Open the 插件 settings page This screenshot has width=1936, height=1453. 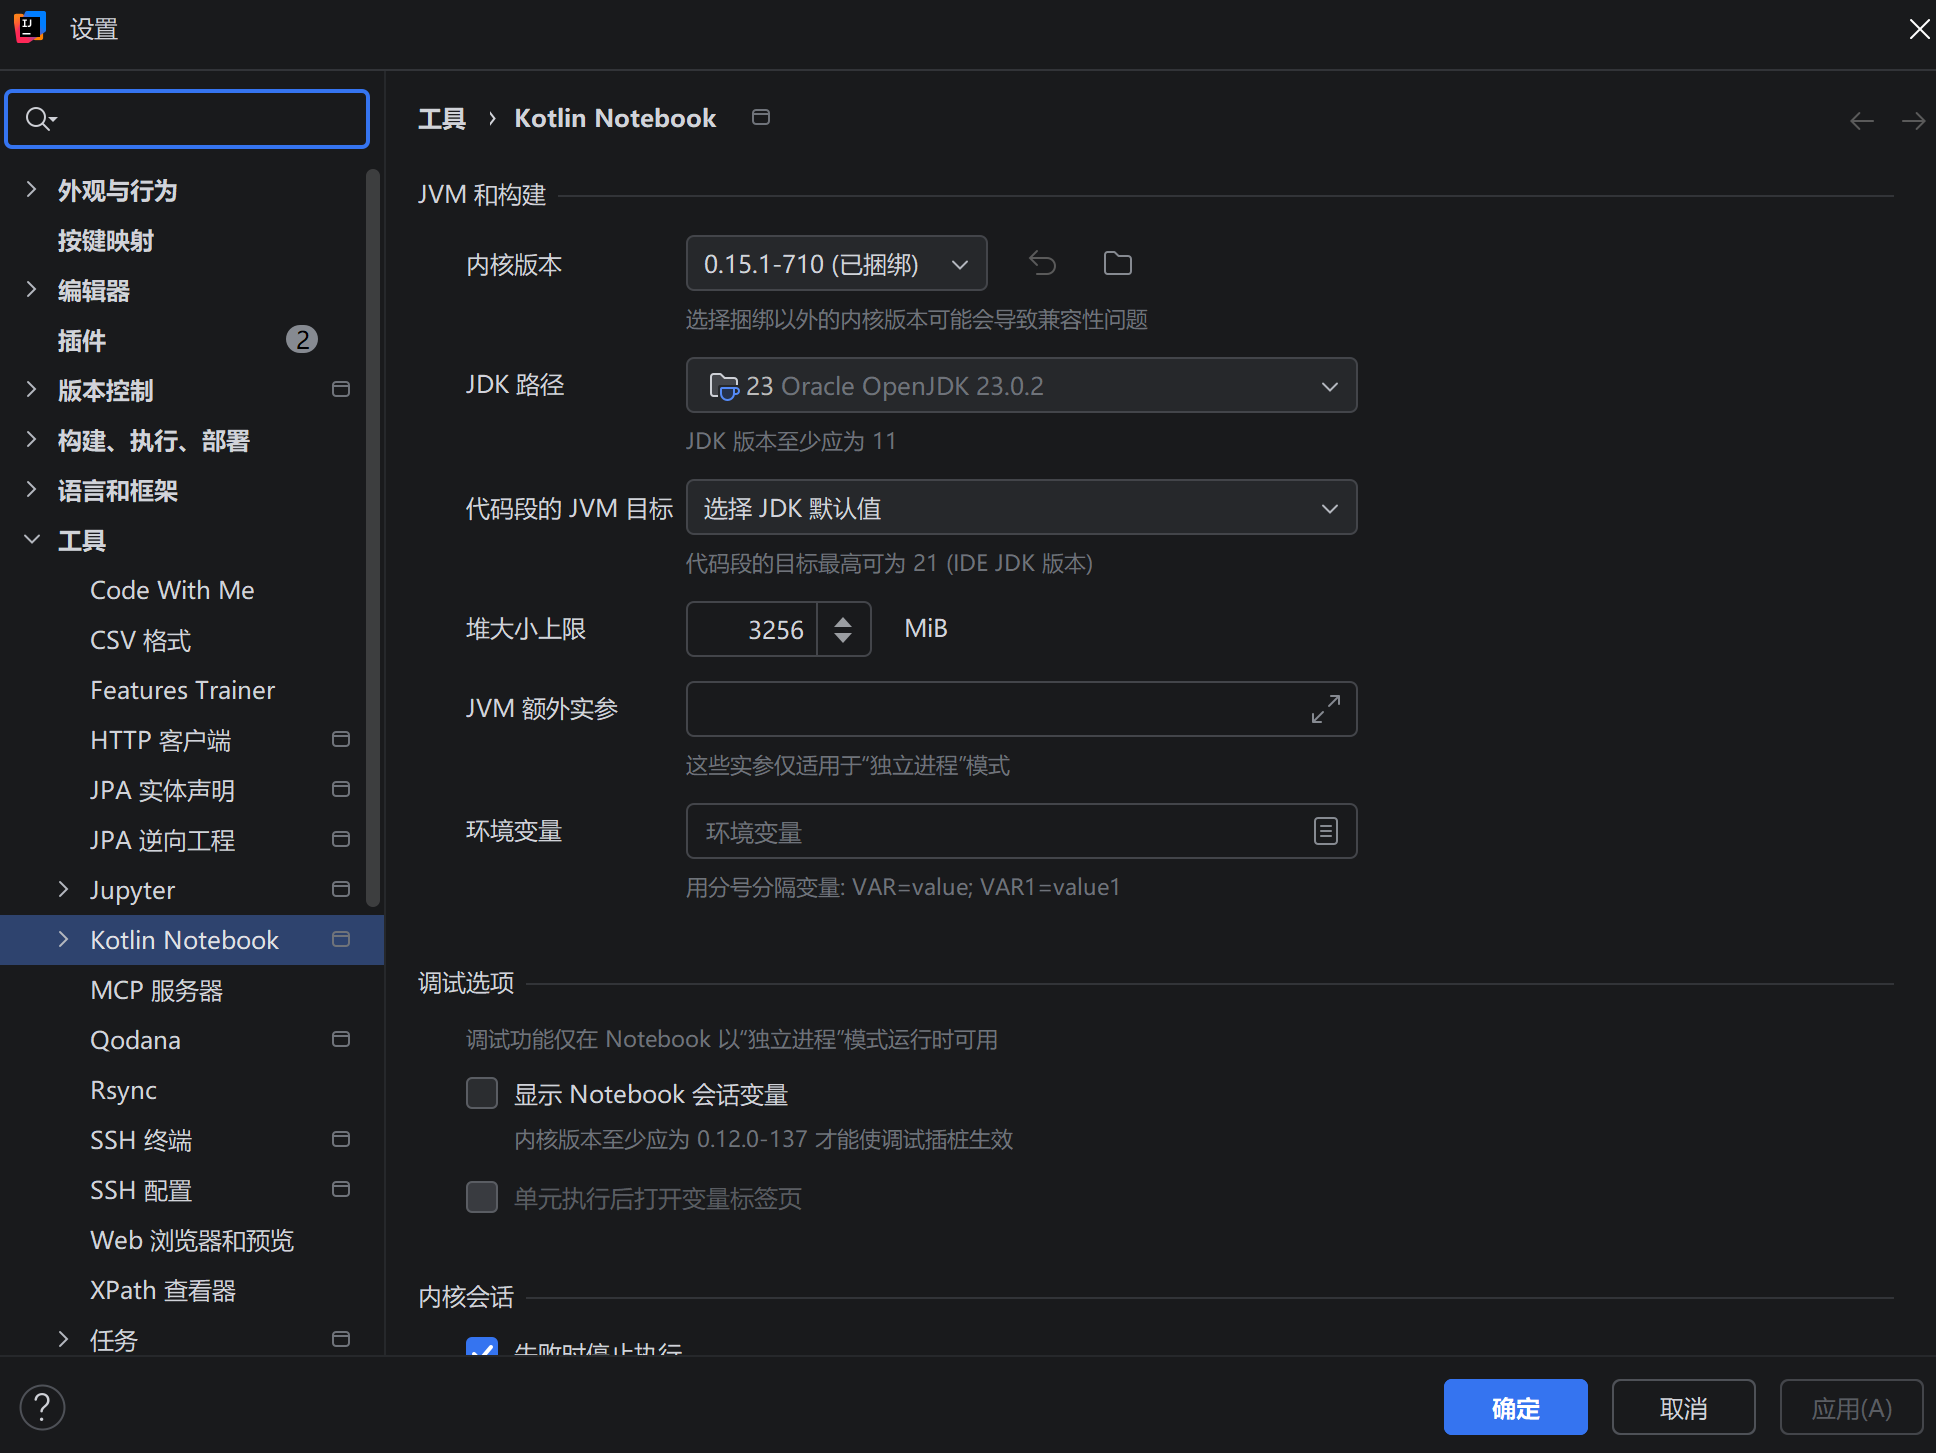pos(82,341)
